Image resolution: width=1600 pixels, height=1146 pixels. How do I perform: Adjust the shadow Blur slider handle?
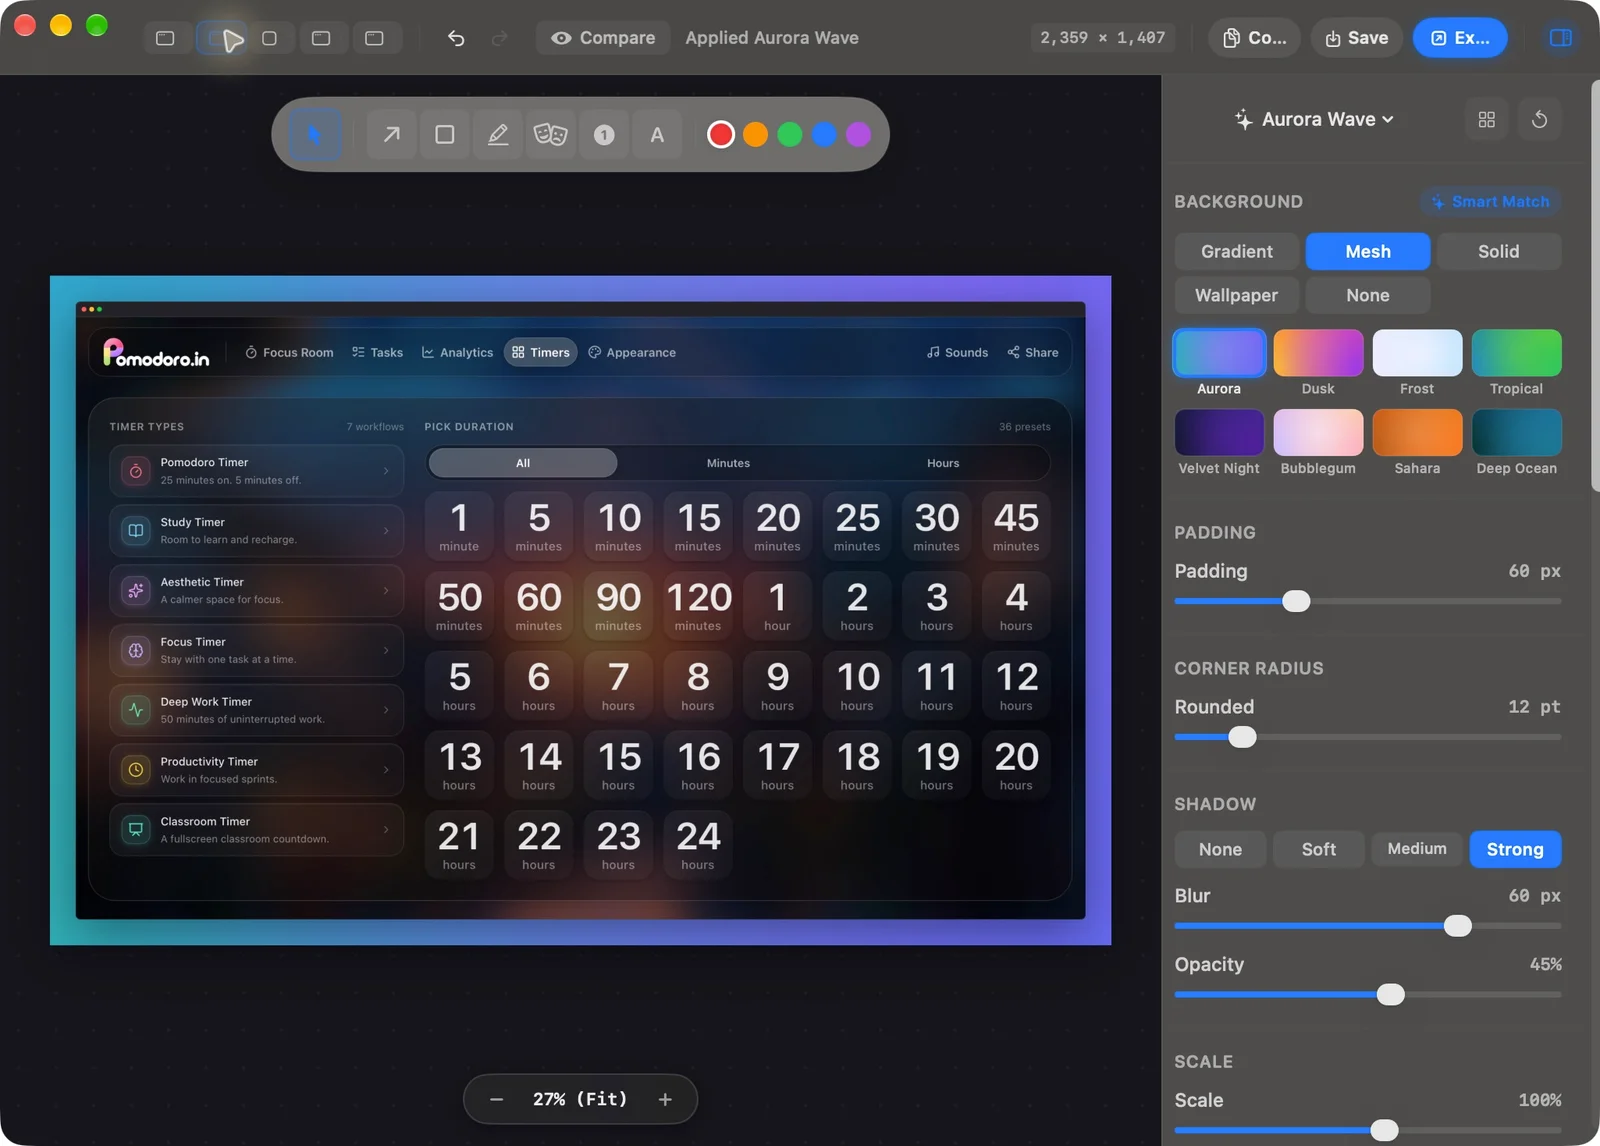coord(1458,925)
